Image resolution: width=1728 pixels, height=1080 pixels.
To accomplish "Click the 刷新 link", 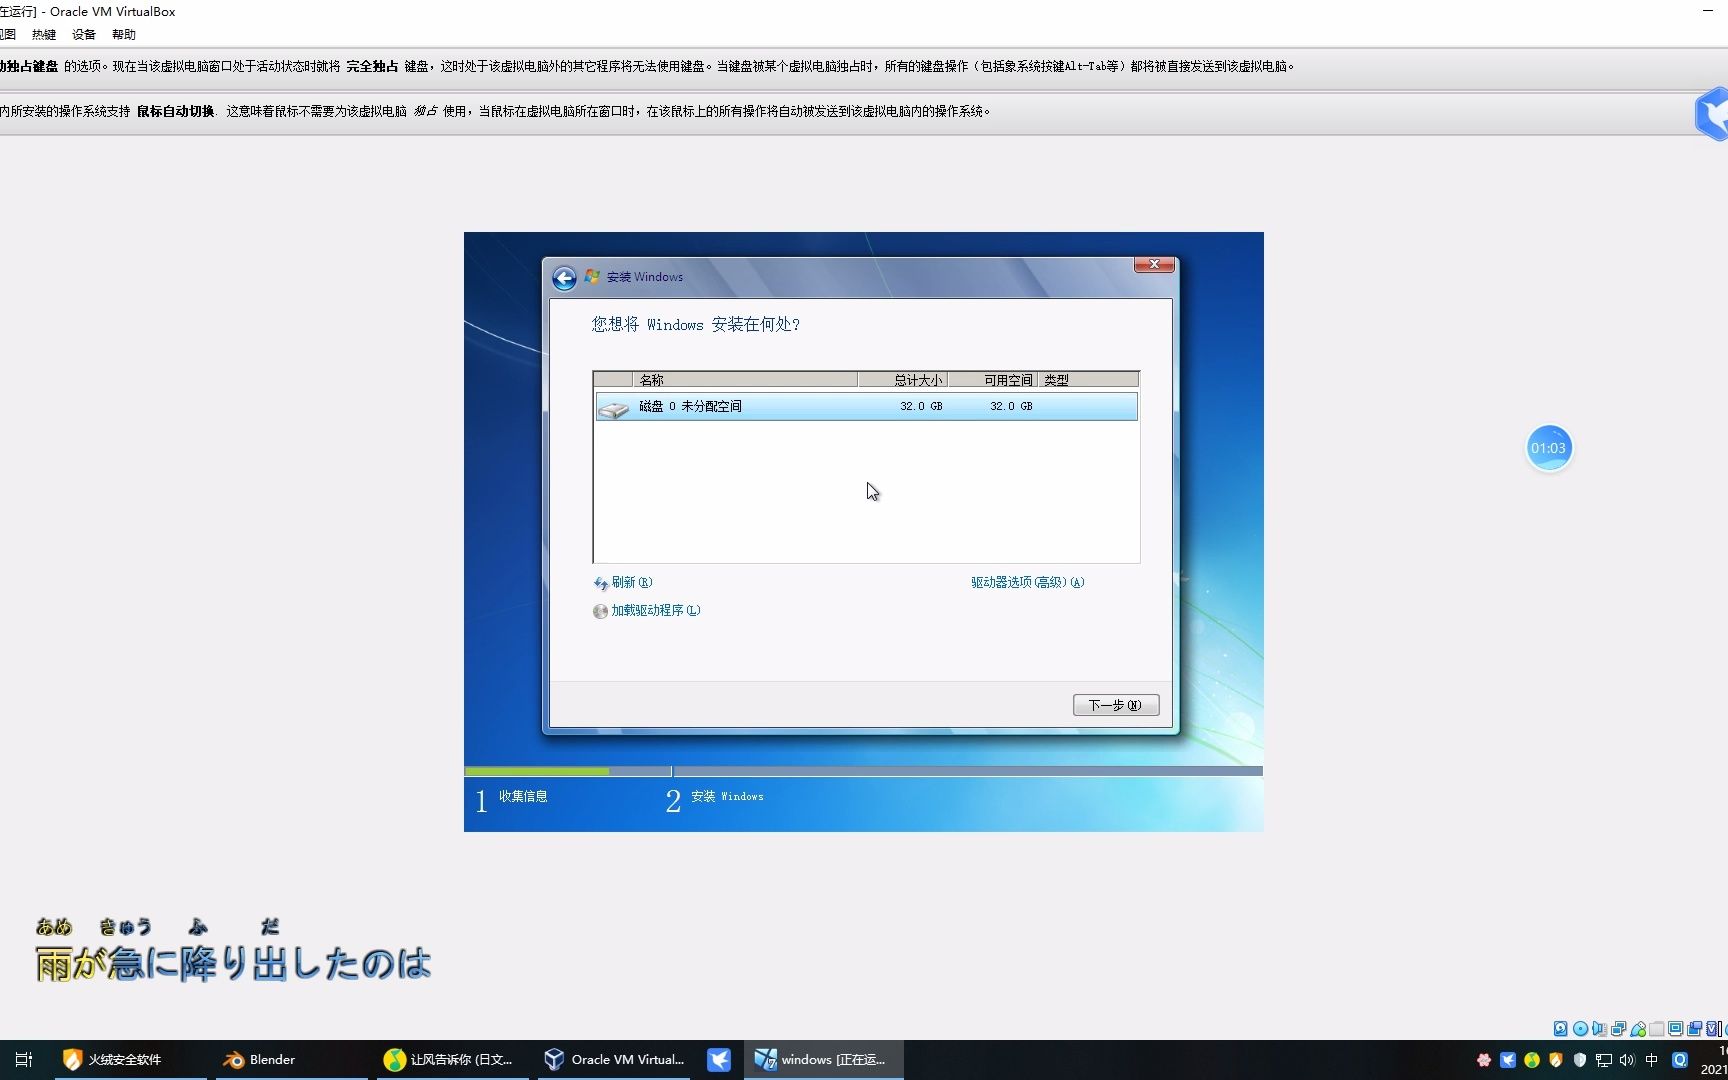I will (x=632, y=582).
